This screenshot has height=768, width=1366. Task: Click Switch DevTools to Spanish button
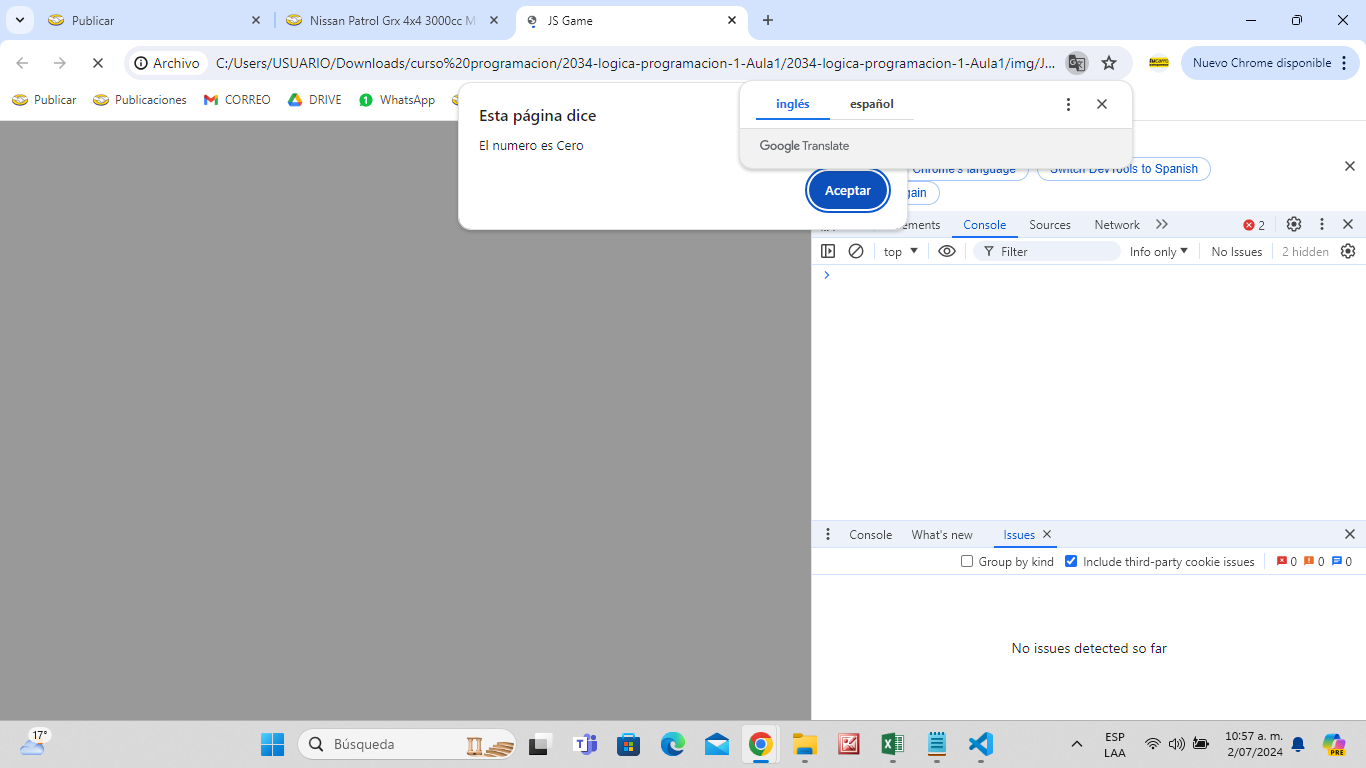1124,169
